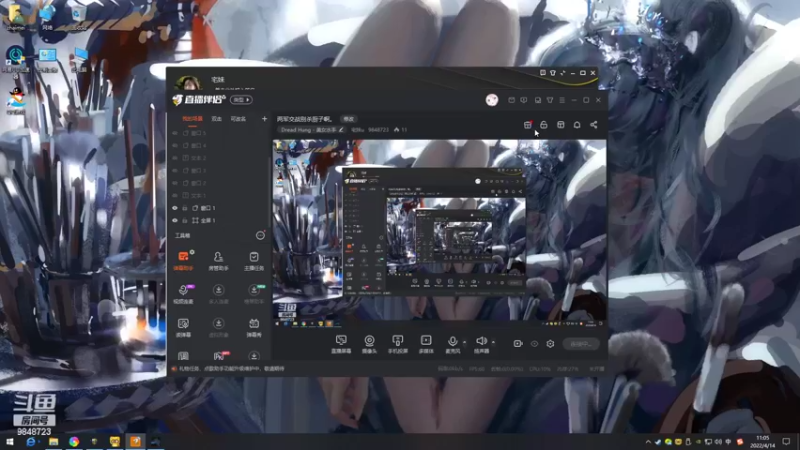Edit the Dread Hung game category tag
The height and width of the screenshot is (450, 800).
coord(312,130)
